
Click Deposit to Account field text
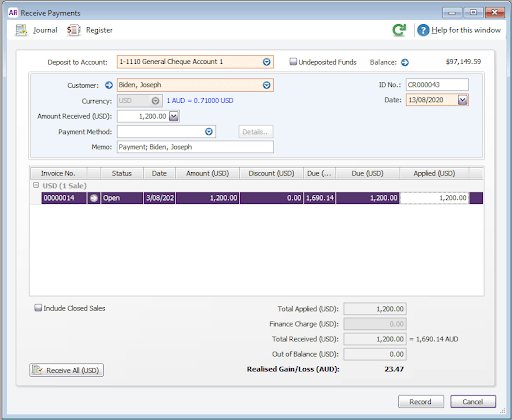171,62
